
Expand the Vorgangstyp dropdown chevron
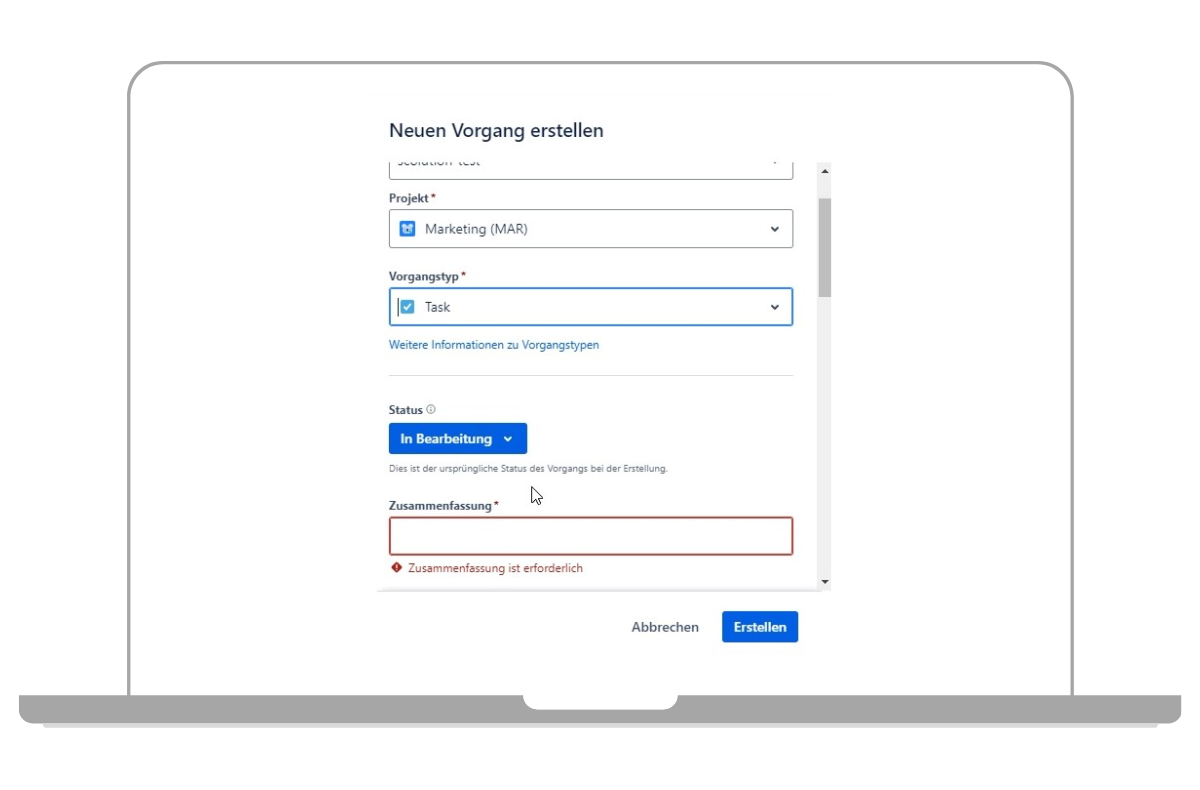775,306
